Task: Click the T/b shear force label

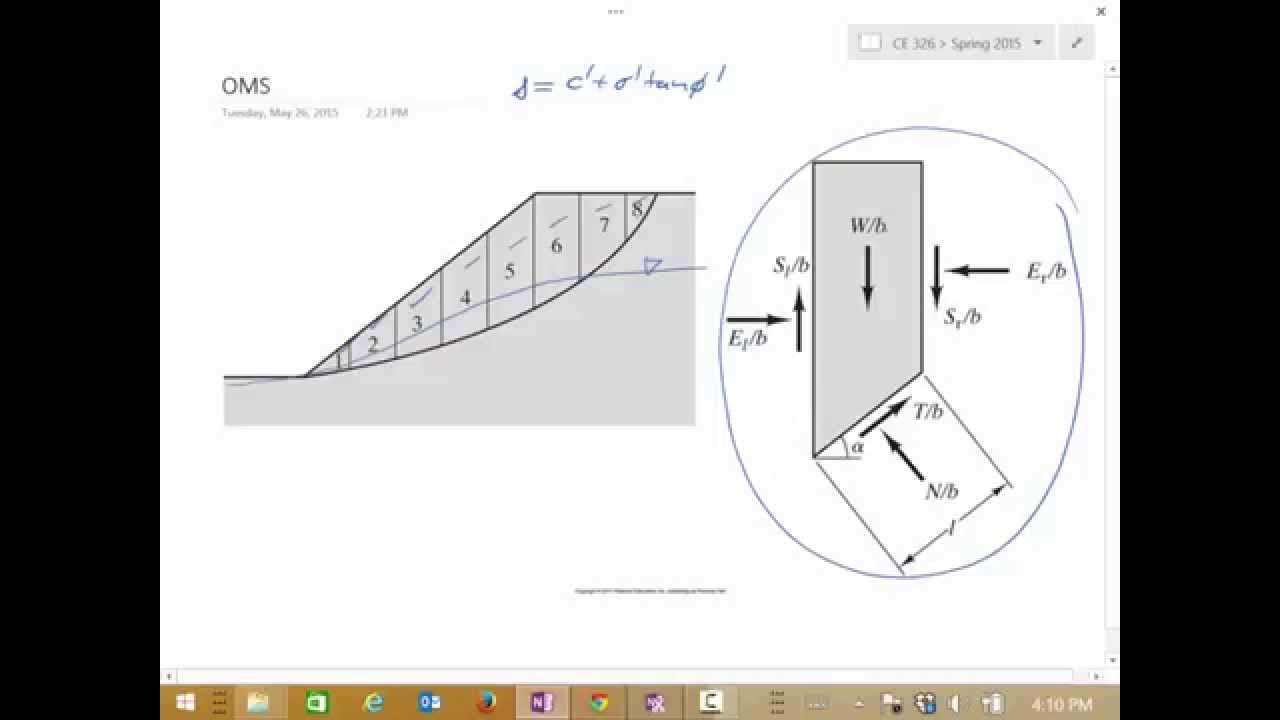Action: pos(928,411)
